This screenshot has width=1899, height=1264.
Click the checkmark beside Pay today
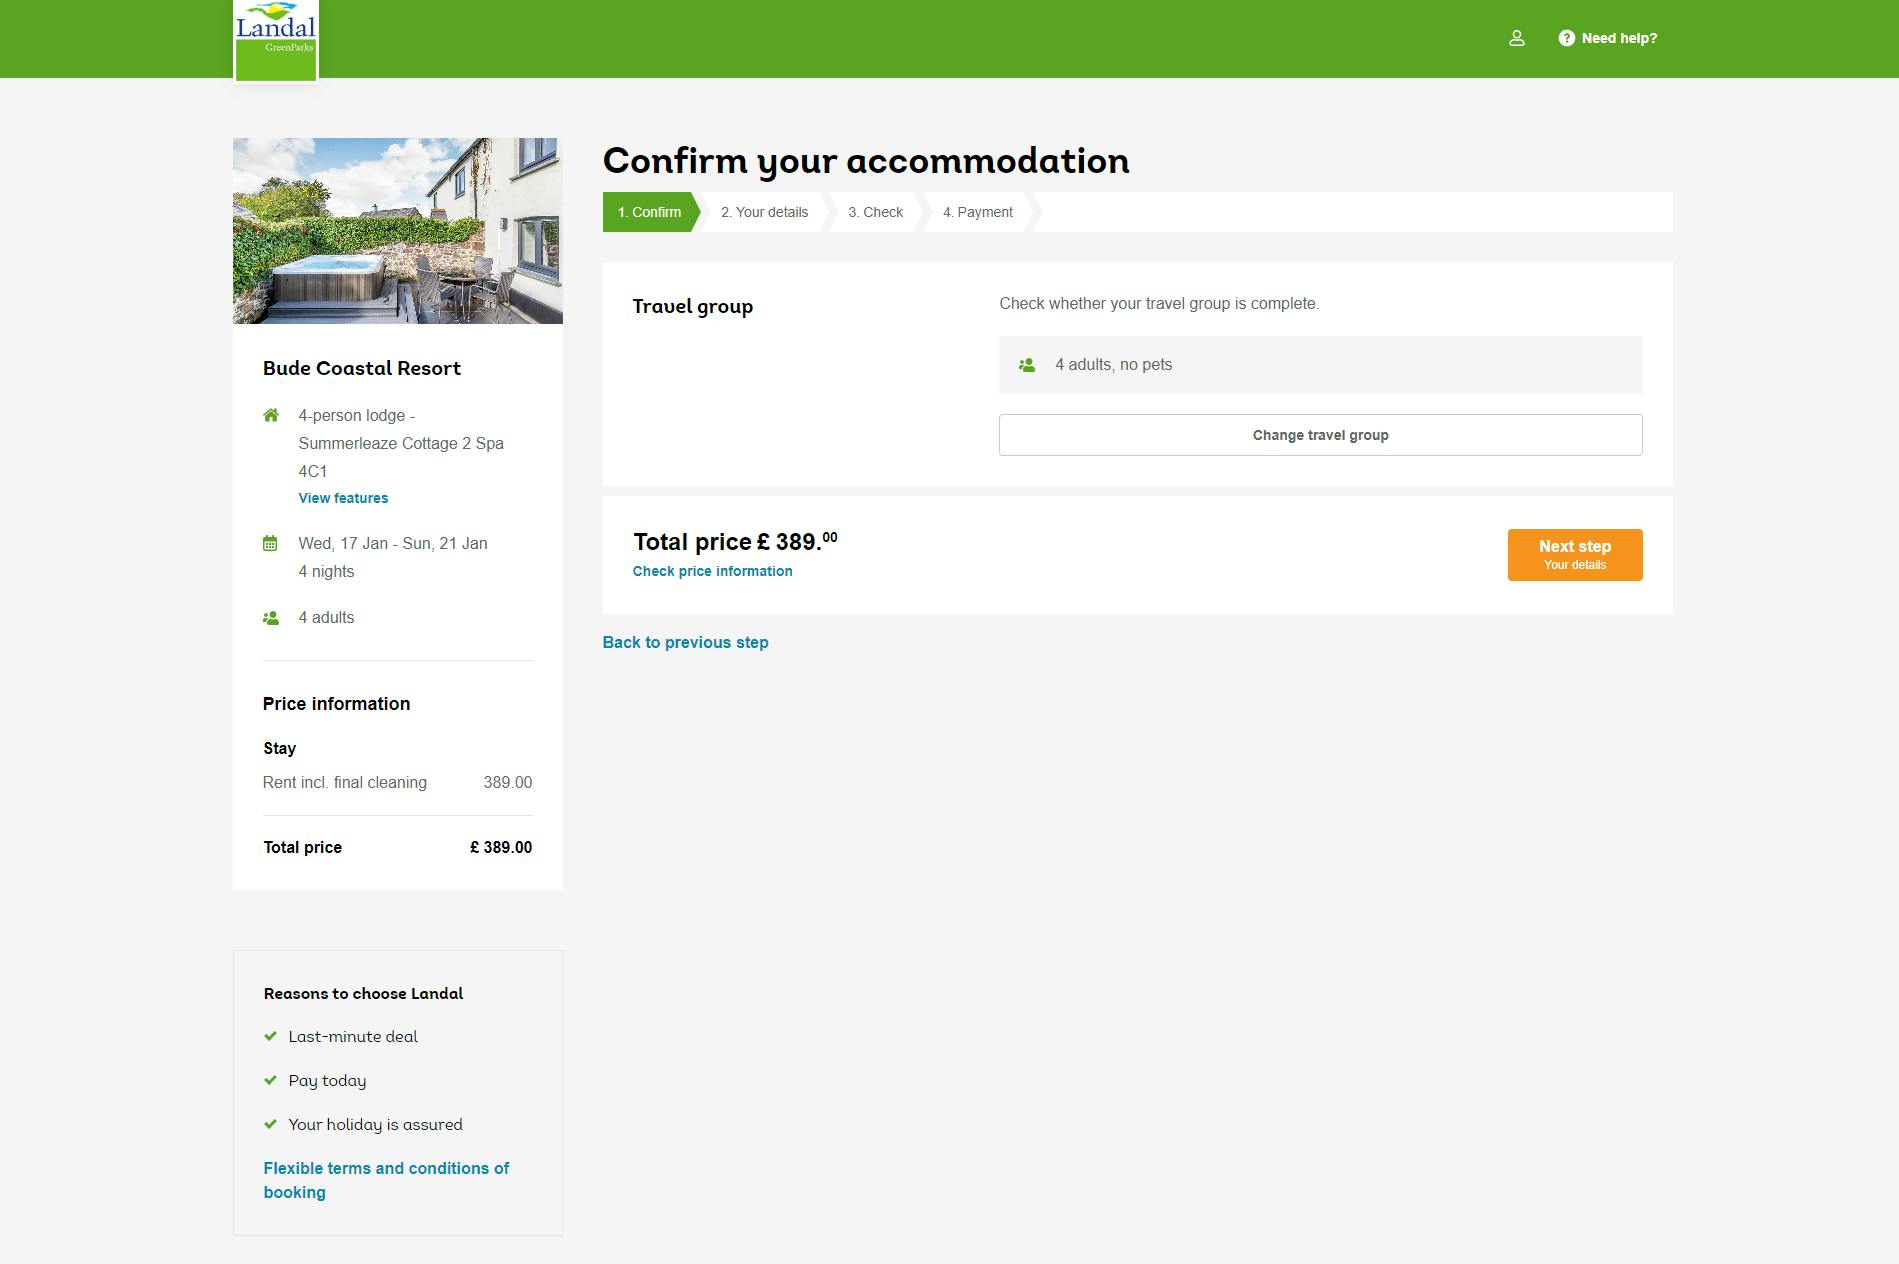click(271, 1079)
